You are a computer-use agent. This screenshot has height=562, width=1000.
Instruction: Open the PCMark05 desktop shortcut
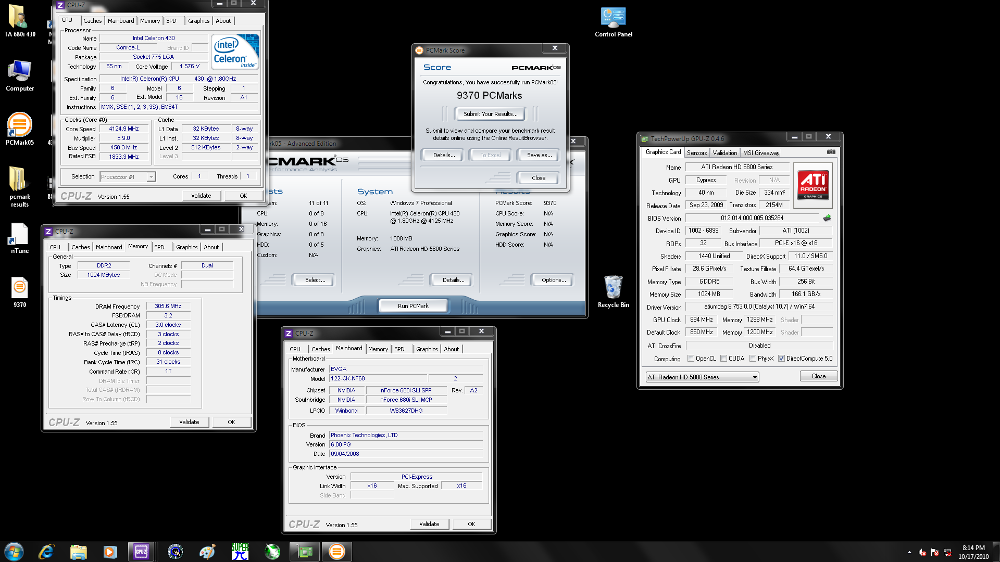tap(19, 129)
